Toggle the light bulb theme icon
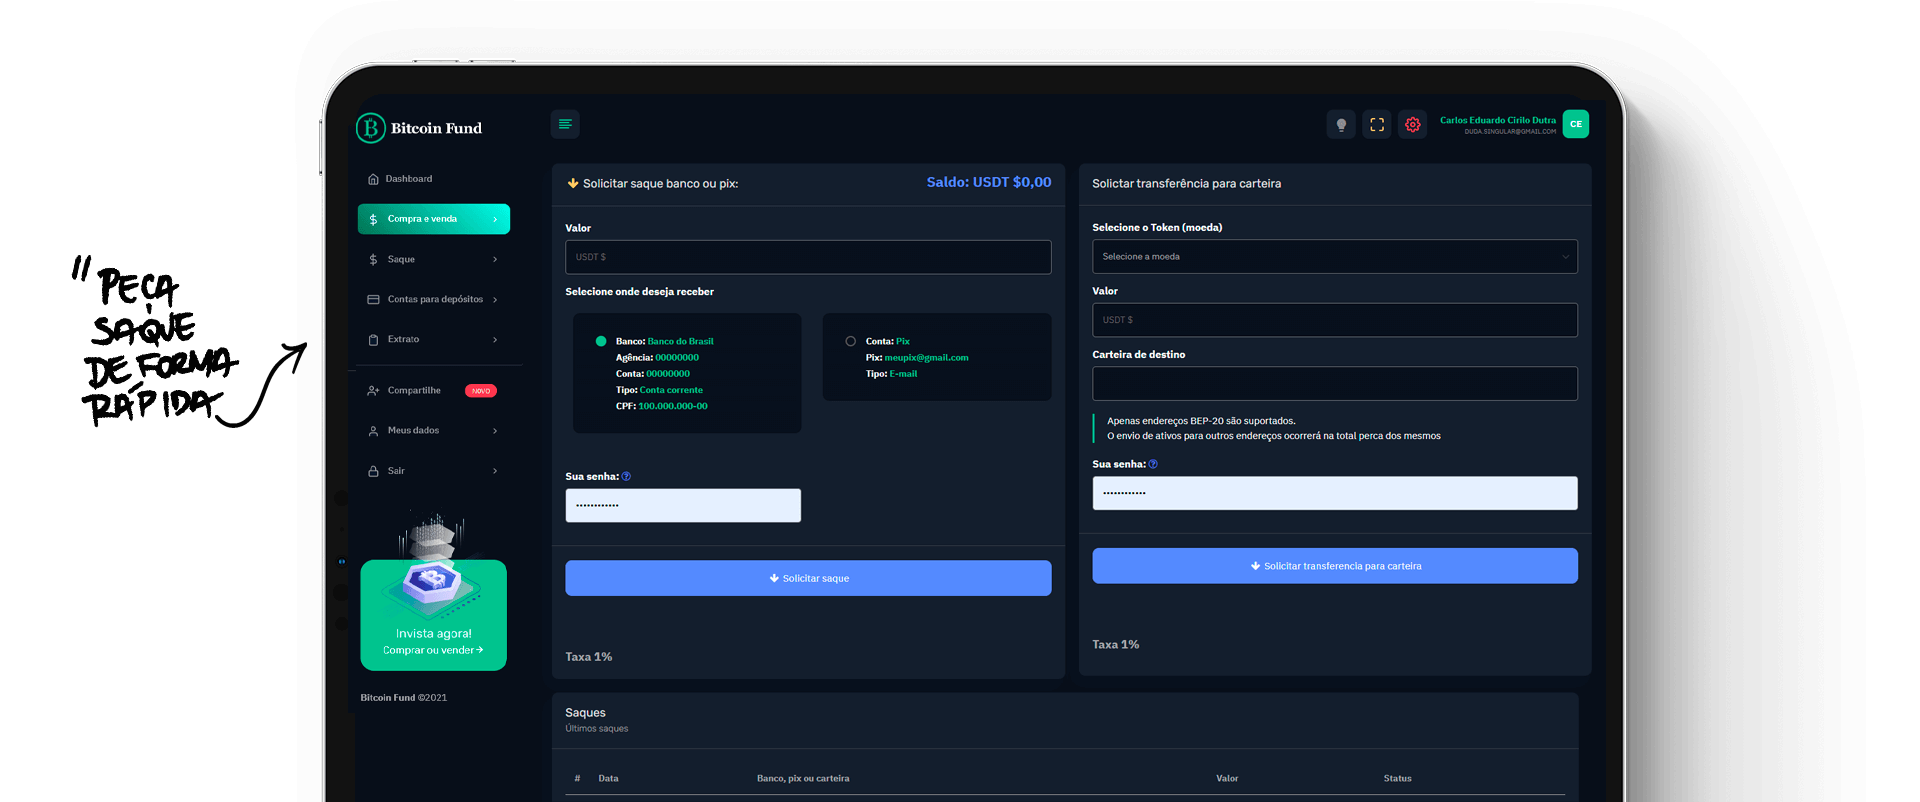 [x=1341, y=125]
